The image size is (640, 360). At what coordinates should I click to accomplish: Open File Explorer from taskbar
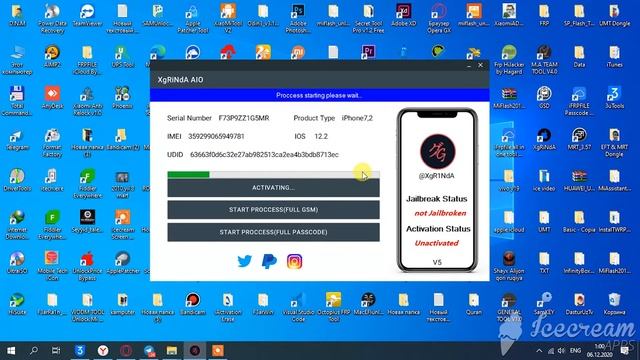pos(172,351)
